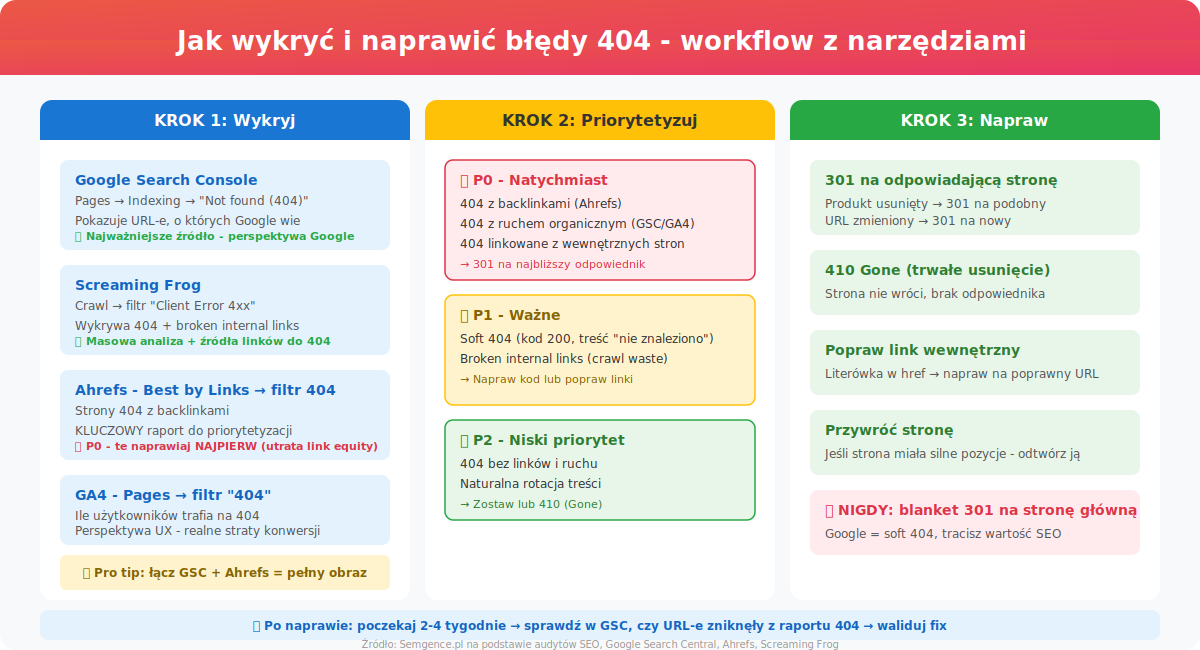1200x650 pixels.
Task: Click "→ 301 na najbliższy odpowiednik"
Action: 552,265
